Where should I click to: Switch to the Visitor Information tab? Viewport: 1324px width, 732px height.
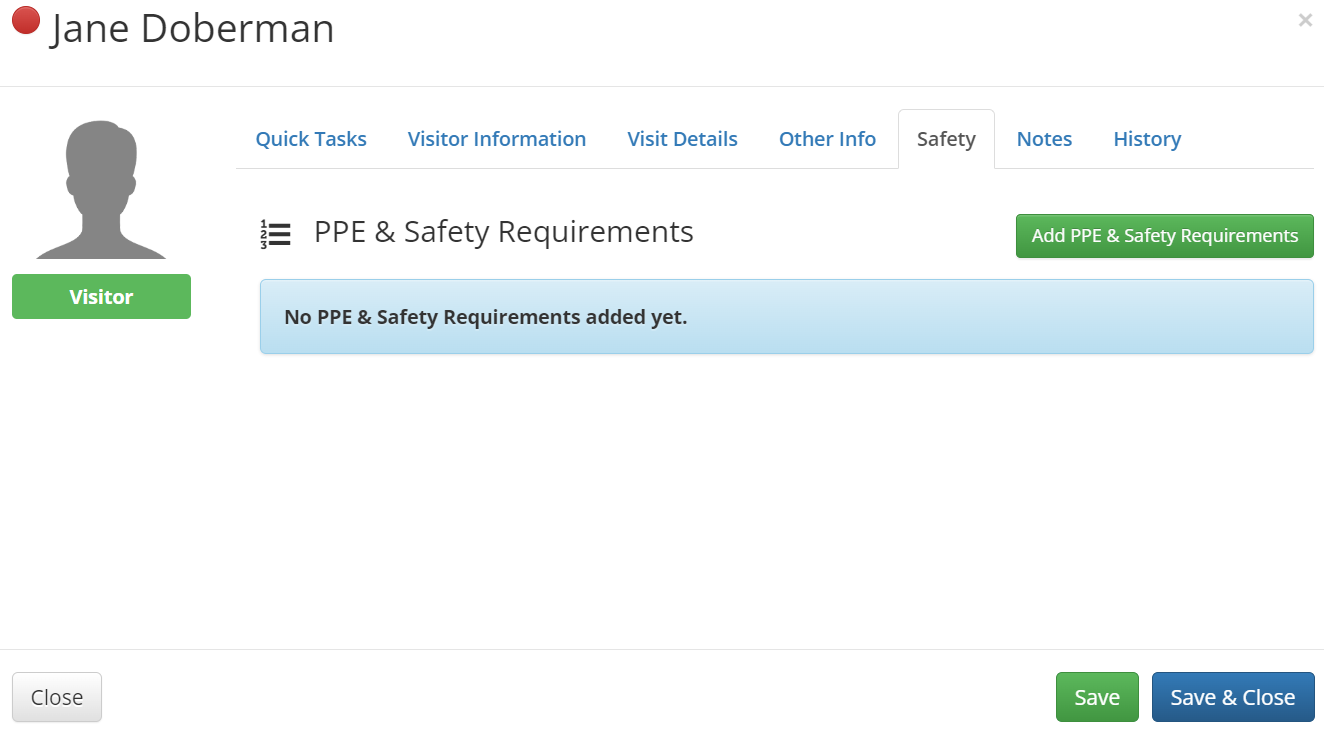tap(497, 139)
